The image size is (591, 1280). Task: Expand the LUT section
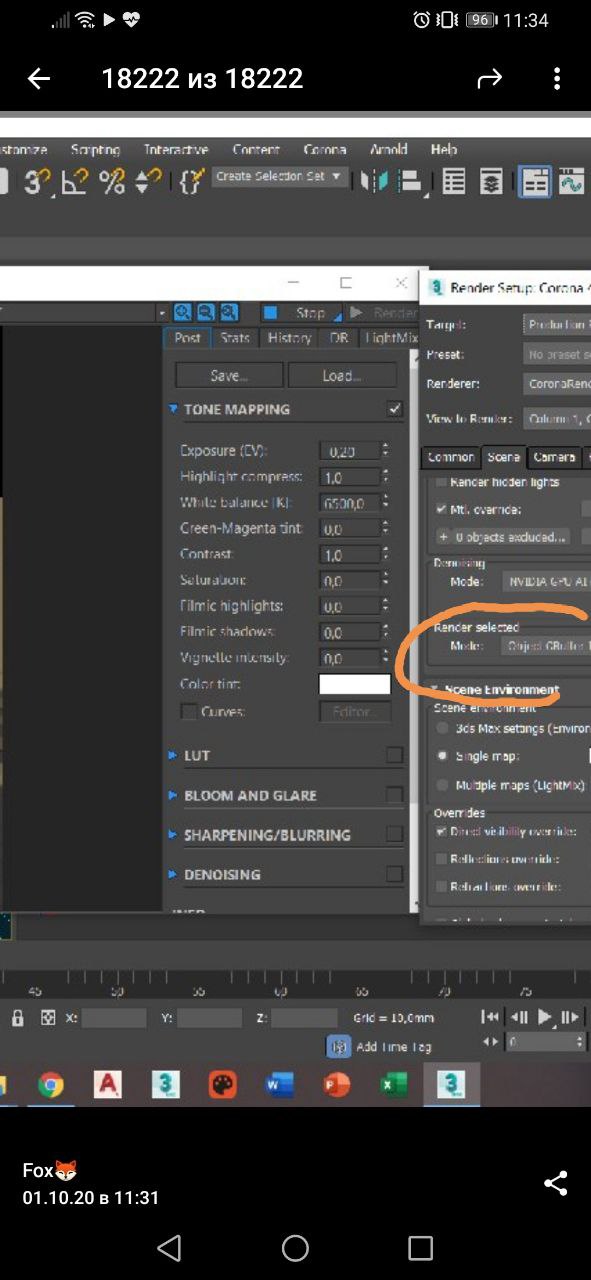point(174,755)
